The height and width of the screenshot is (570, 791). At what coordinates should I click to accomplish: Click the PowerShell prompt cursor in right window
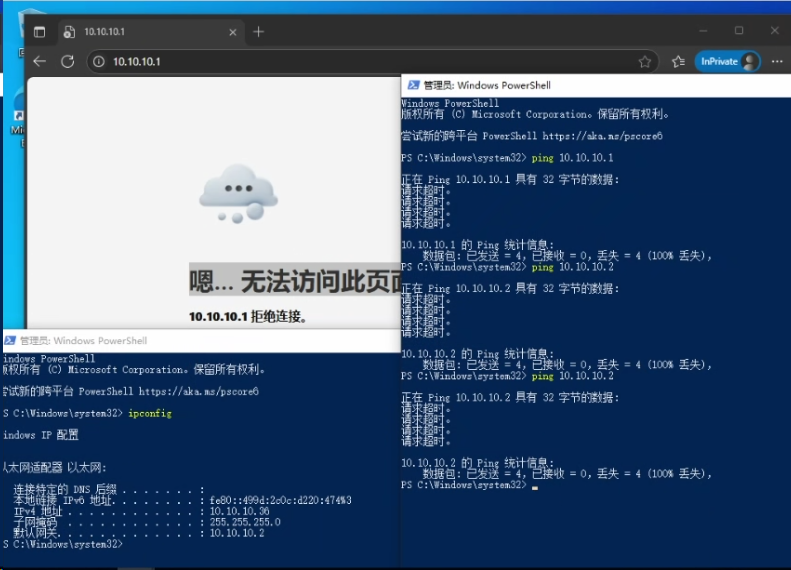click(535, 485)
